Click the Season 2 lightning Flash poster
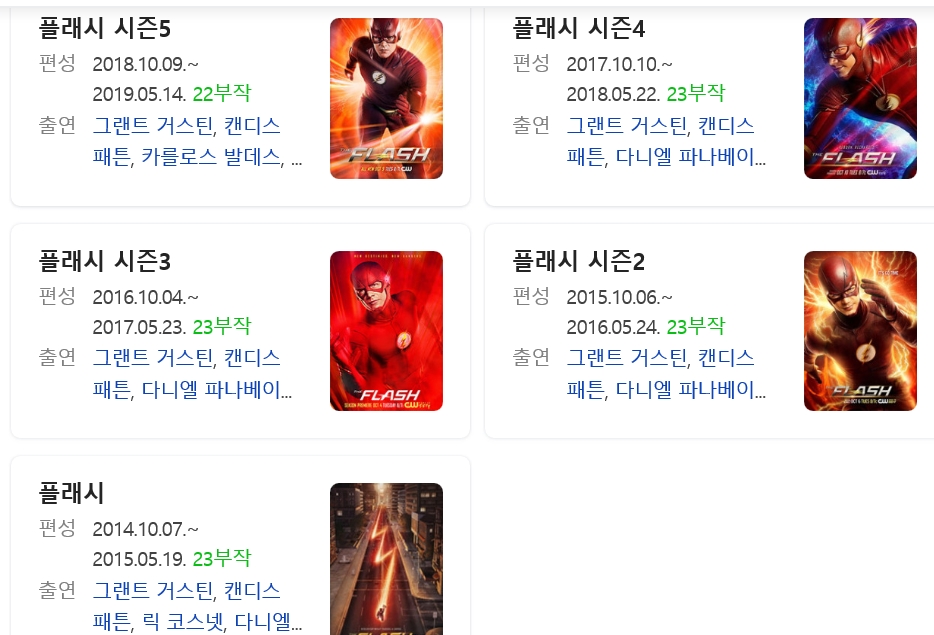The image size is (934, 635). pos(860,331)
